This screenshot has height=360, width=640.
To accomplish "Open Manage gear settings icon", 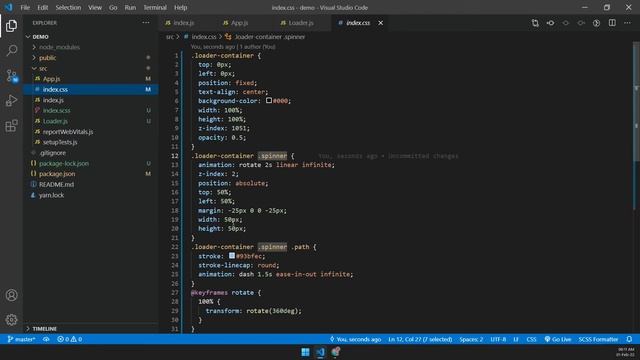I will [x=11, y=320].
